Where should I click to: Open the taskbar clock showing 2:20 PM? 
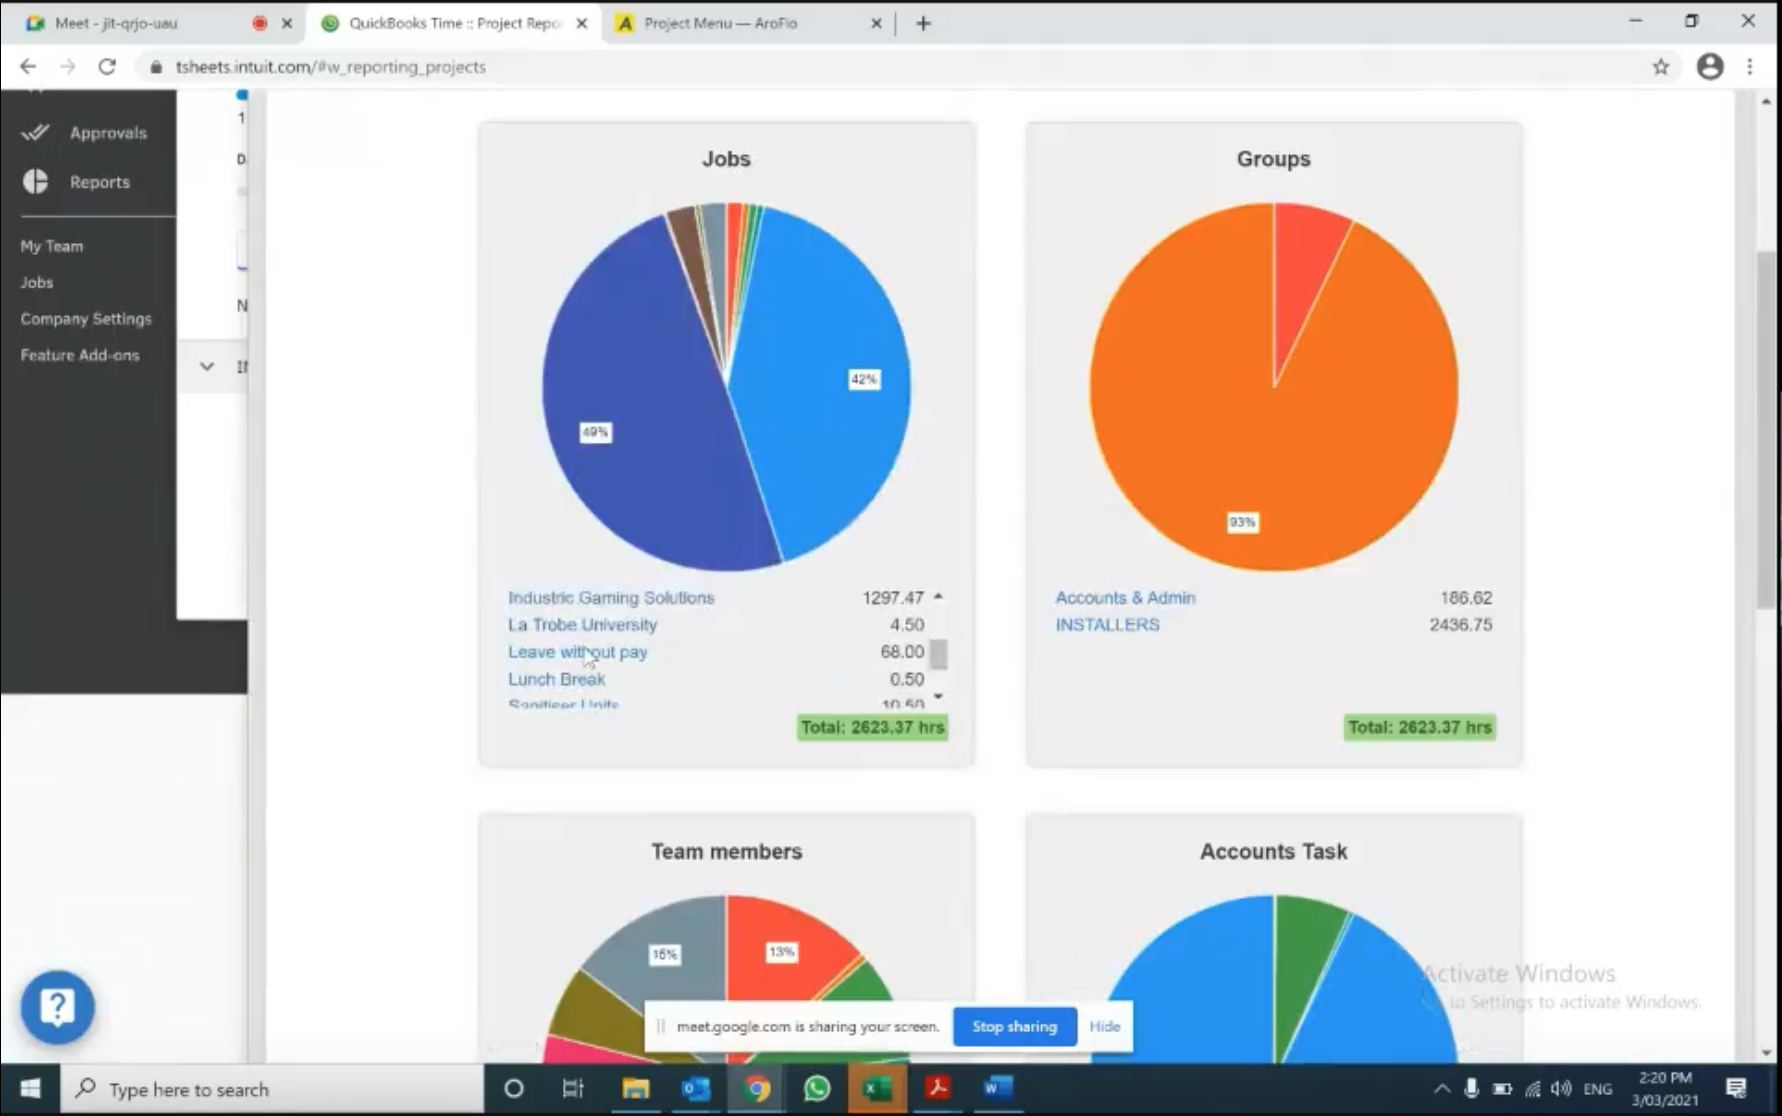pyautogui.click(x=1665, y=1089)
